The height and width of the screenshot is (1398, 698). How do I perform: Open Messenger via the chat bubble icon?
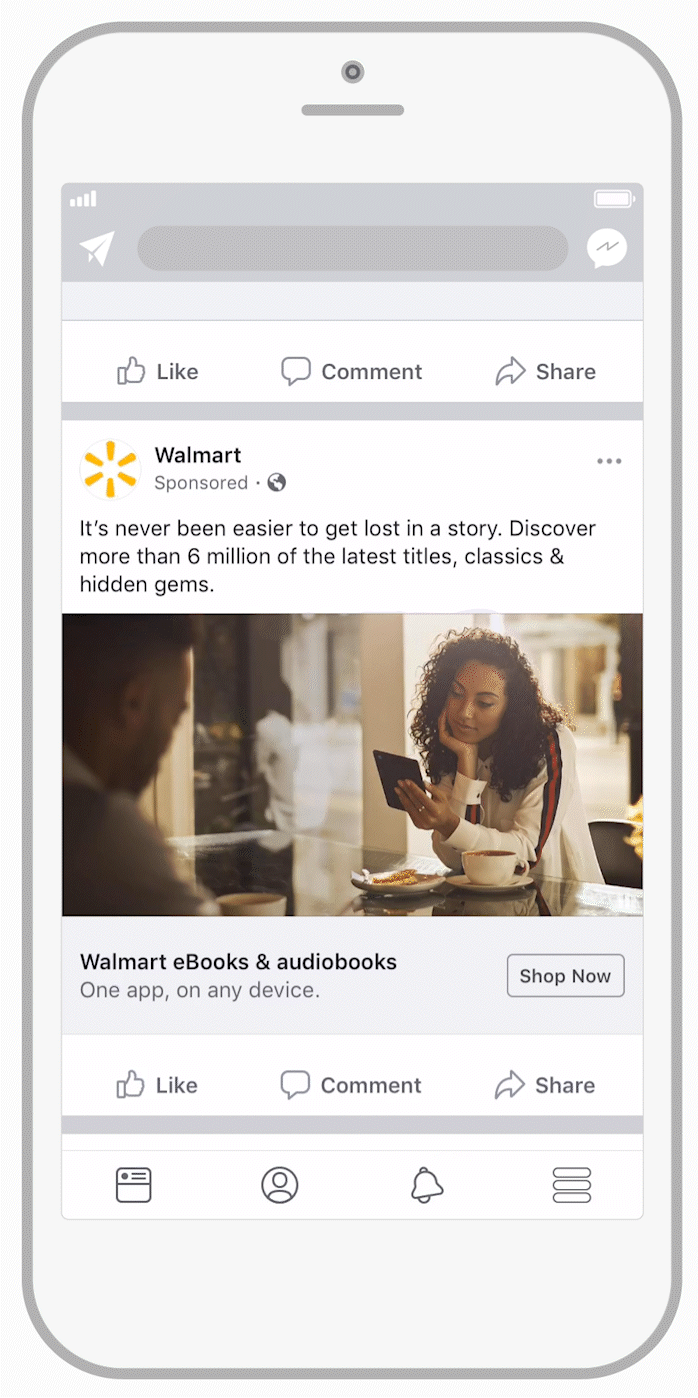[x=607, y=248]
